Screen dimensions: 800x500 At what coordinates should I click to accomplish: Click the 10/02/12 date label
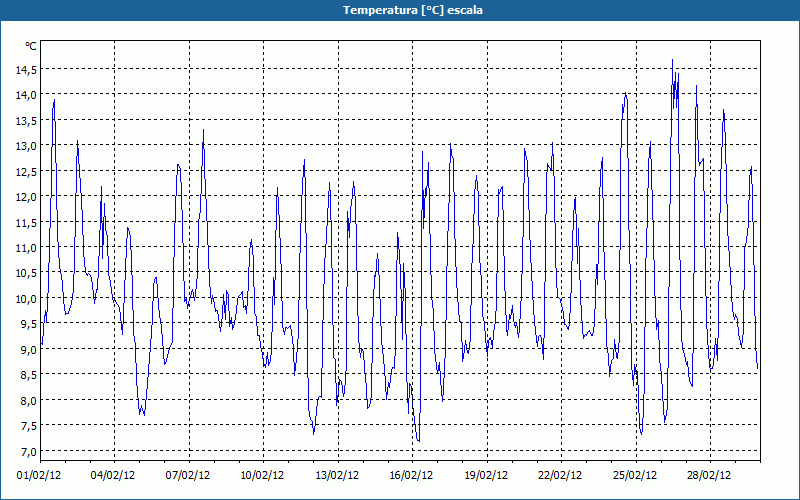point(262,475)
